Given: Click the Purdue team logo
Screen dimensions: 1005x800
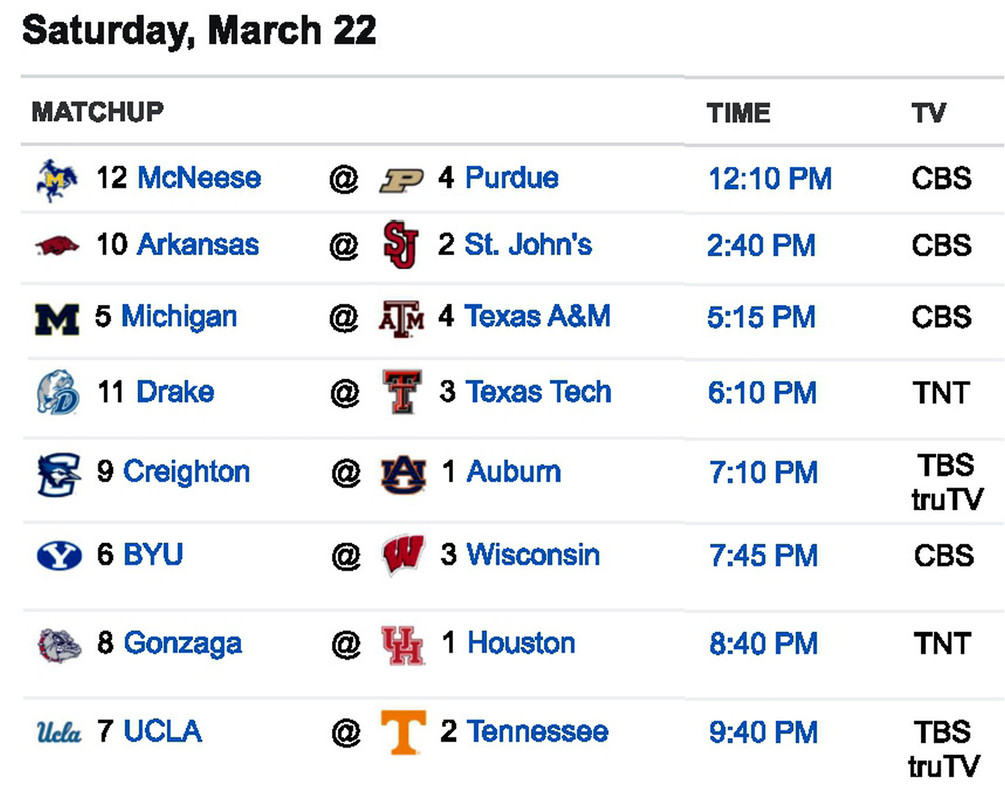Looking at the screenshot, I should pyautogui.click(x=402, y=180).
